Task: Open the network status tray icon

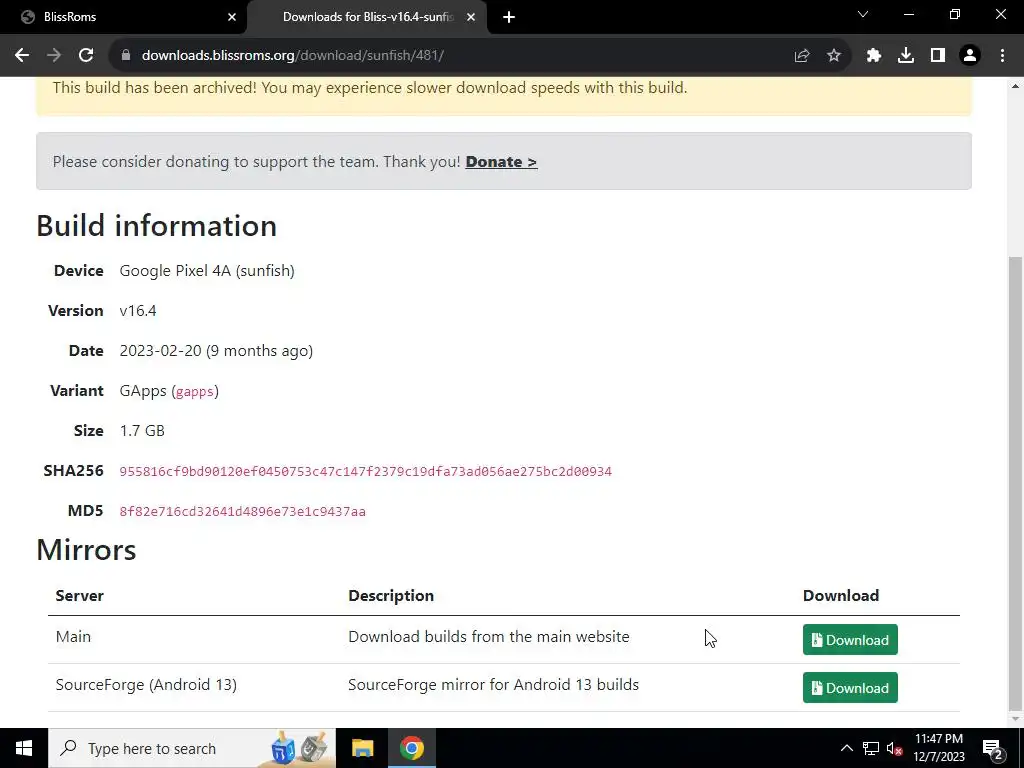Action: (871, 748)
